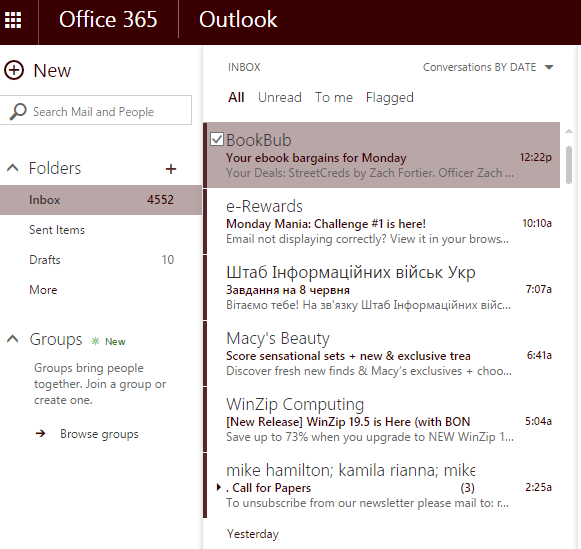This screenshot has width=581, height=549.
Task: Click the 2:25a timestamp on Call for Papers
Action: 538,487
